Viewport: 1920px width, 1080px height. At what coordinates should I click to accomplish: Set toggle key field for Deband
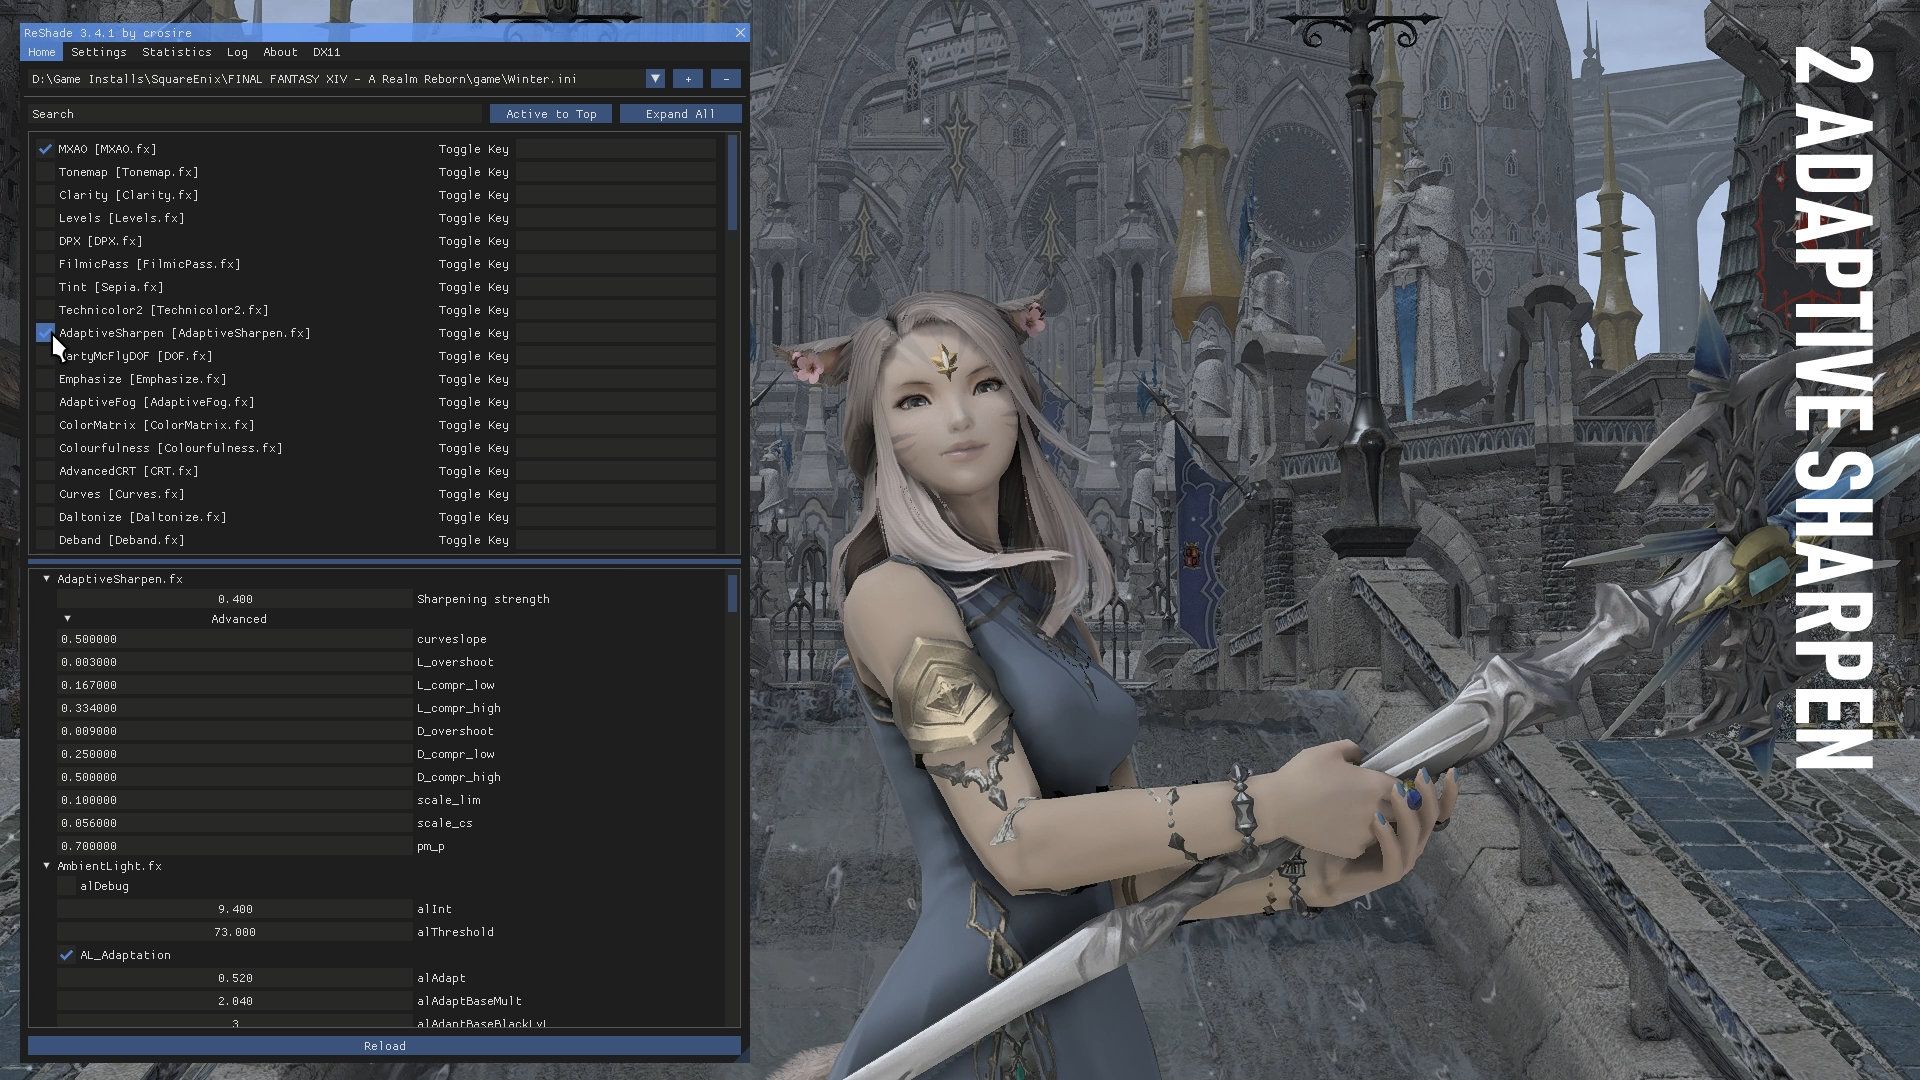[x=616, y=540]
